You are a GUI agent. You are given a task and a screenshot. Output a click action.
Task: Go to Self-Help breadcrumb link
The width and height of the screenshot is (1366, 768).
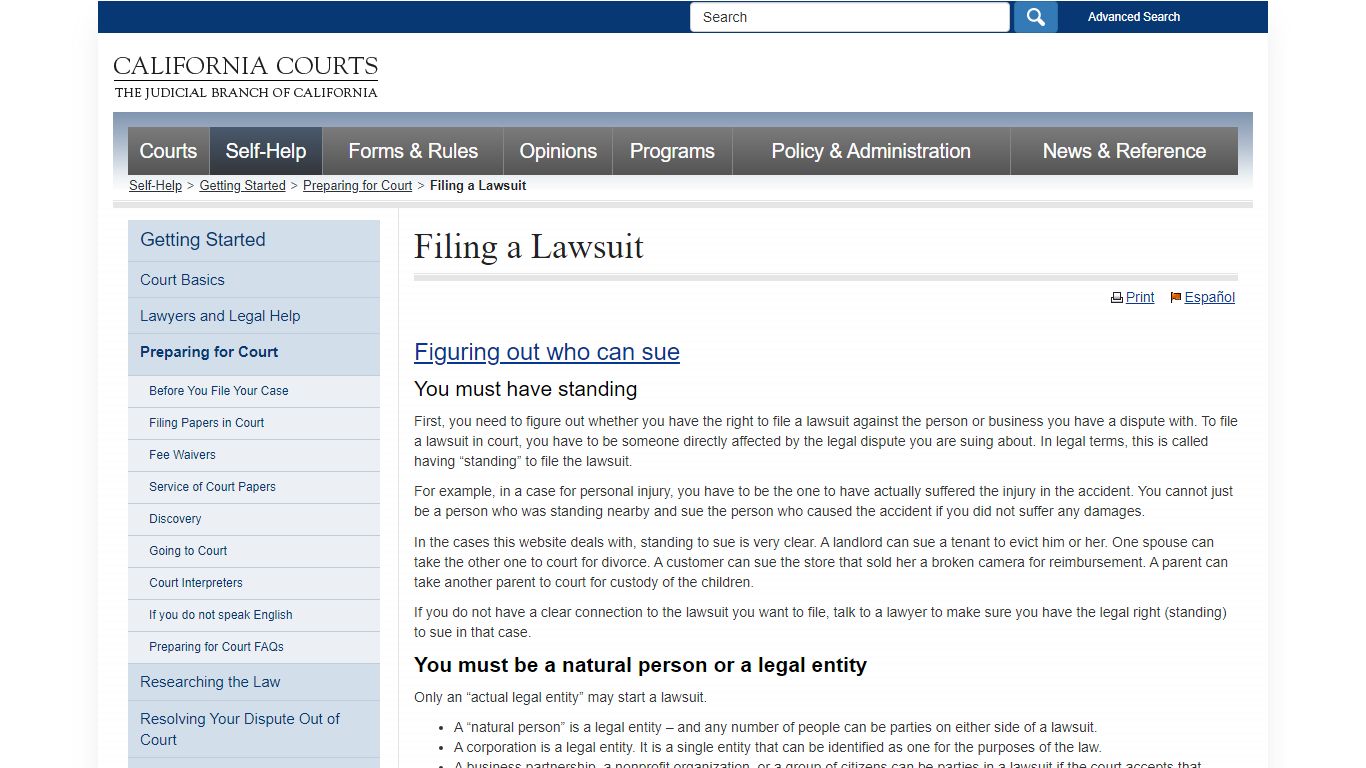coord(155,186)
